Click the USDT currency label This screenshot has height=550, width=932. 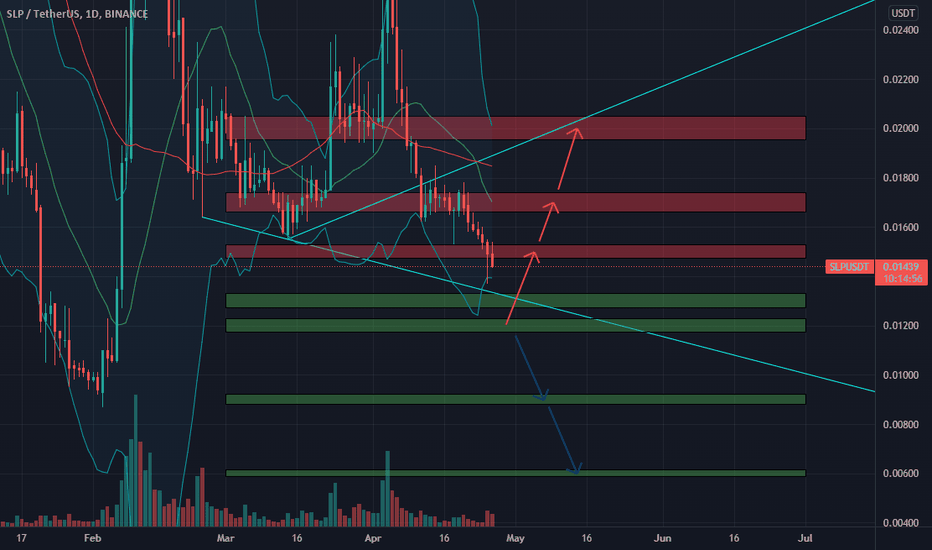[x=903, y=13]
